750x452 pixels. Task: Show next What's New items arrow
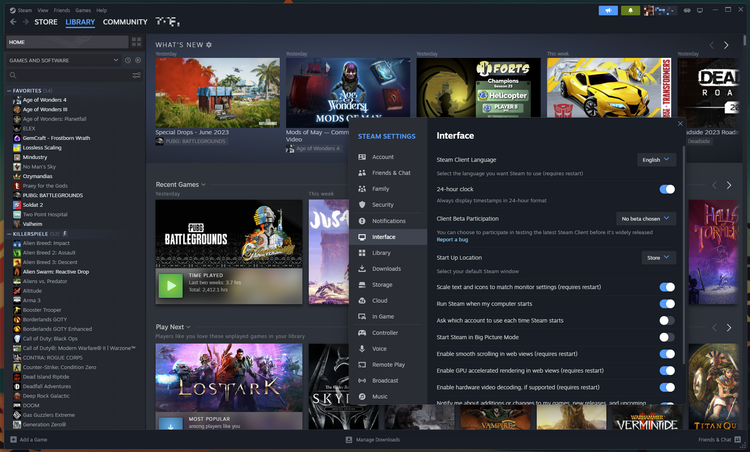click(x=726, y=45)
